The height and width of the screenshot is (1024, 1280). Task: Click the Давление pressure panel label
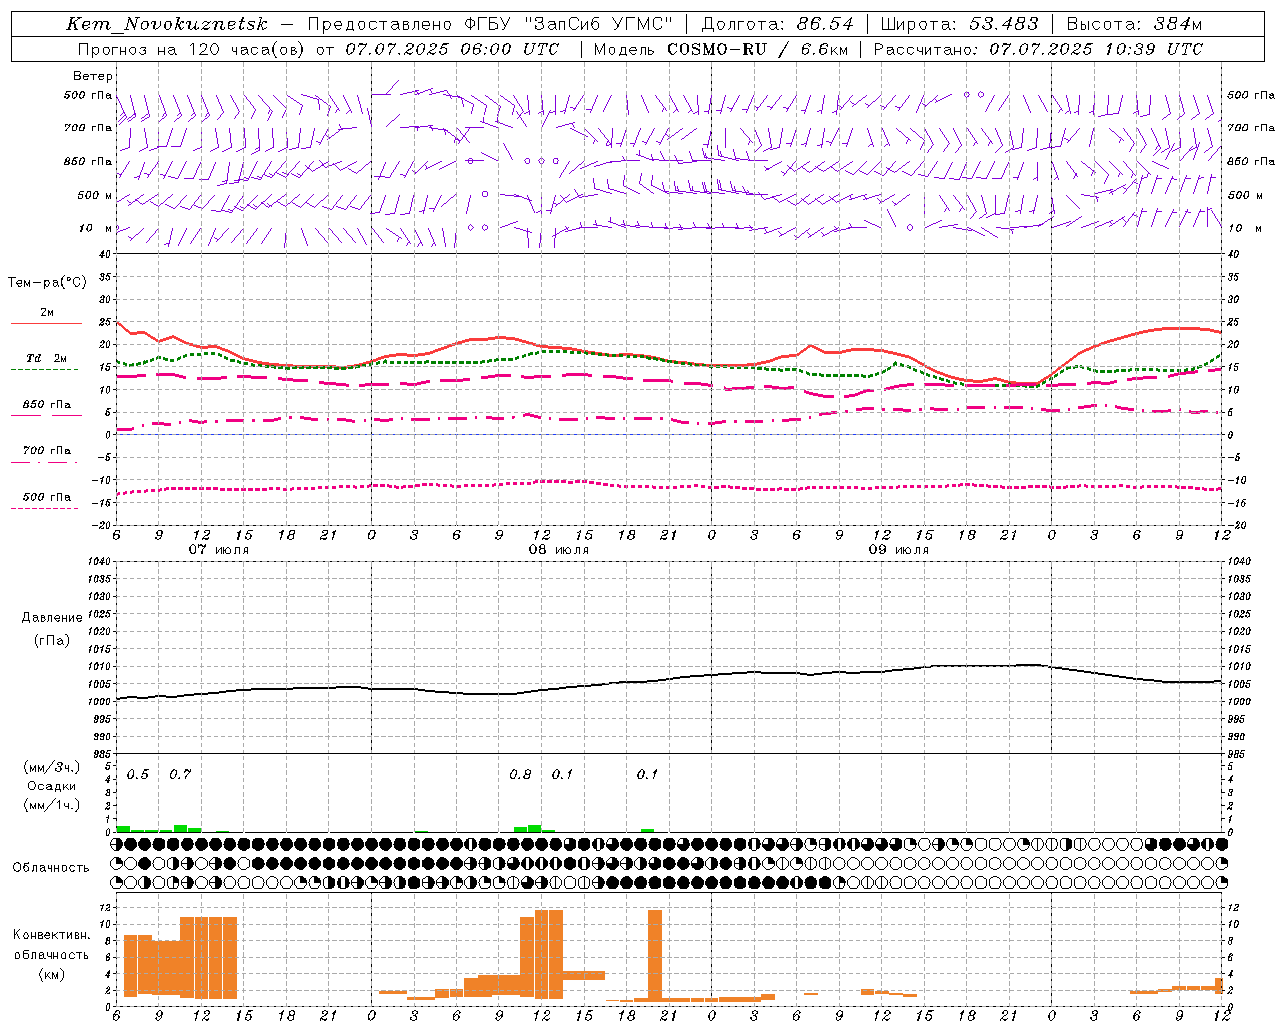pyautogui.click(x=52, y=618)
